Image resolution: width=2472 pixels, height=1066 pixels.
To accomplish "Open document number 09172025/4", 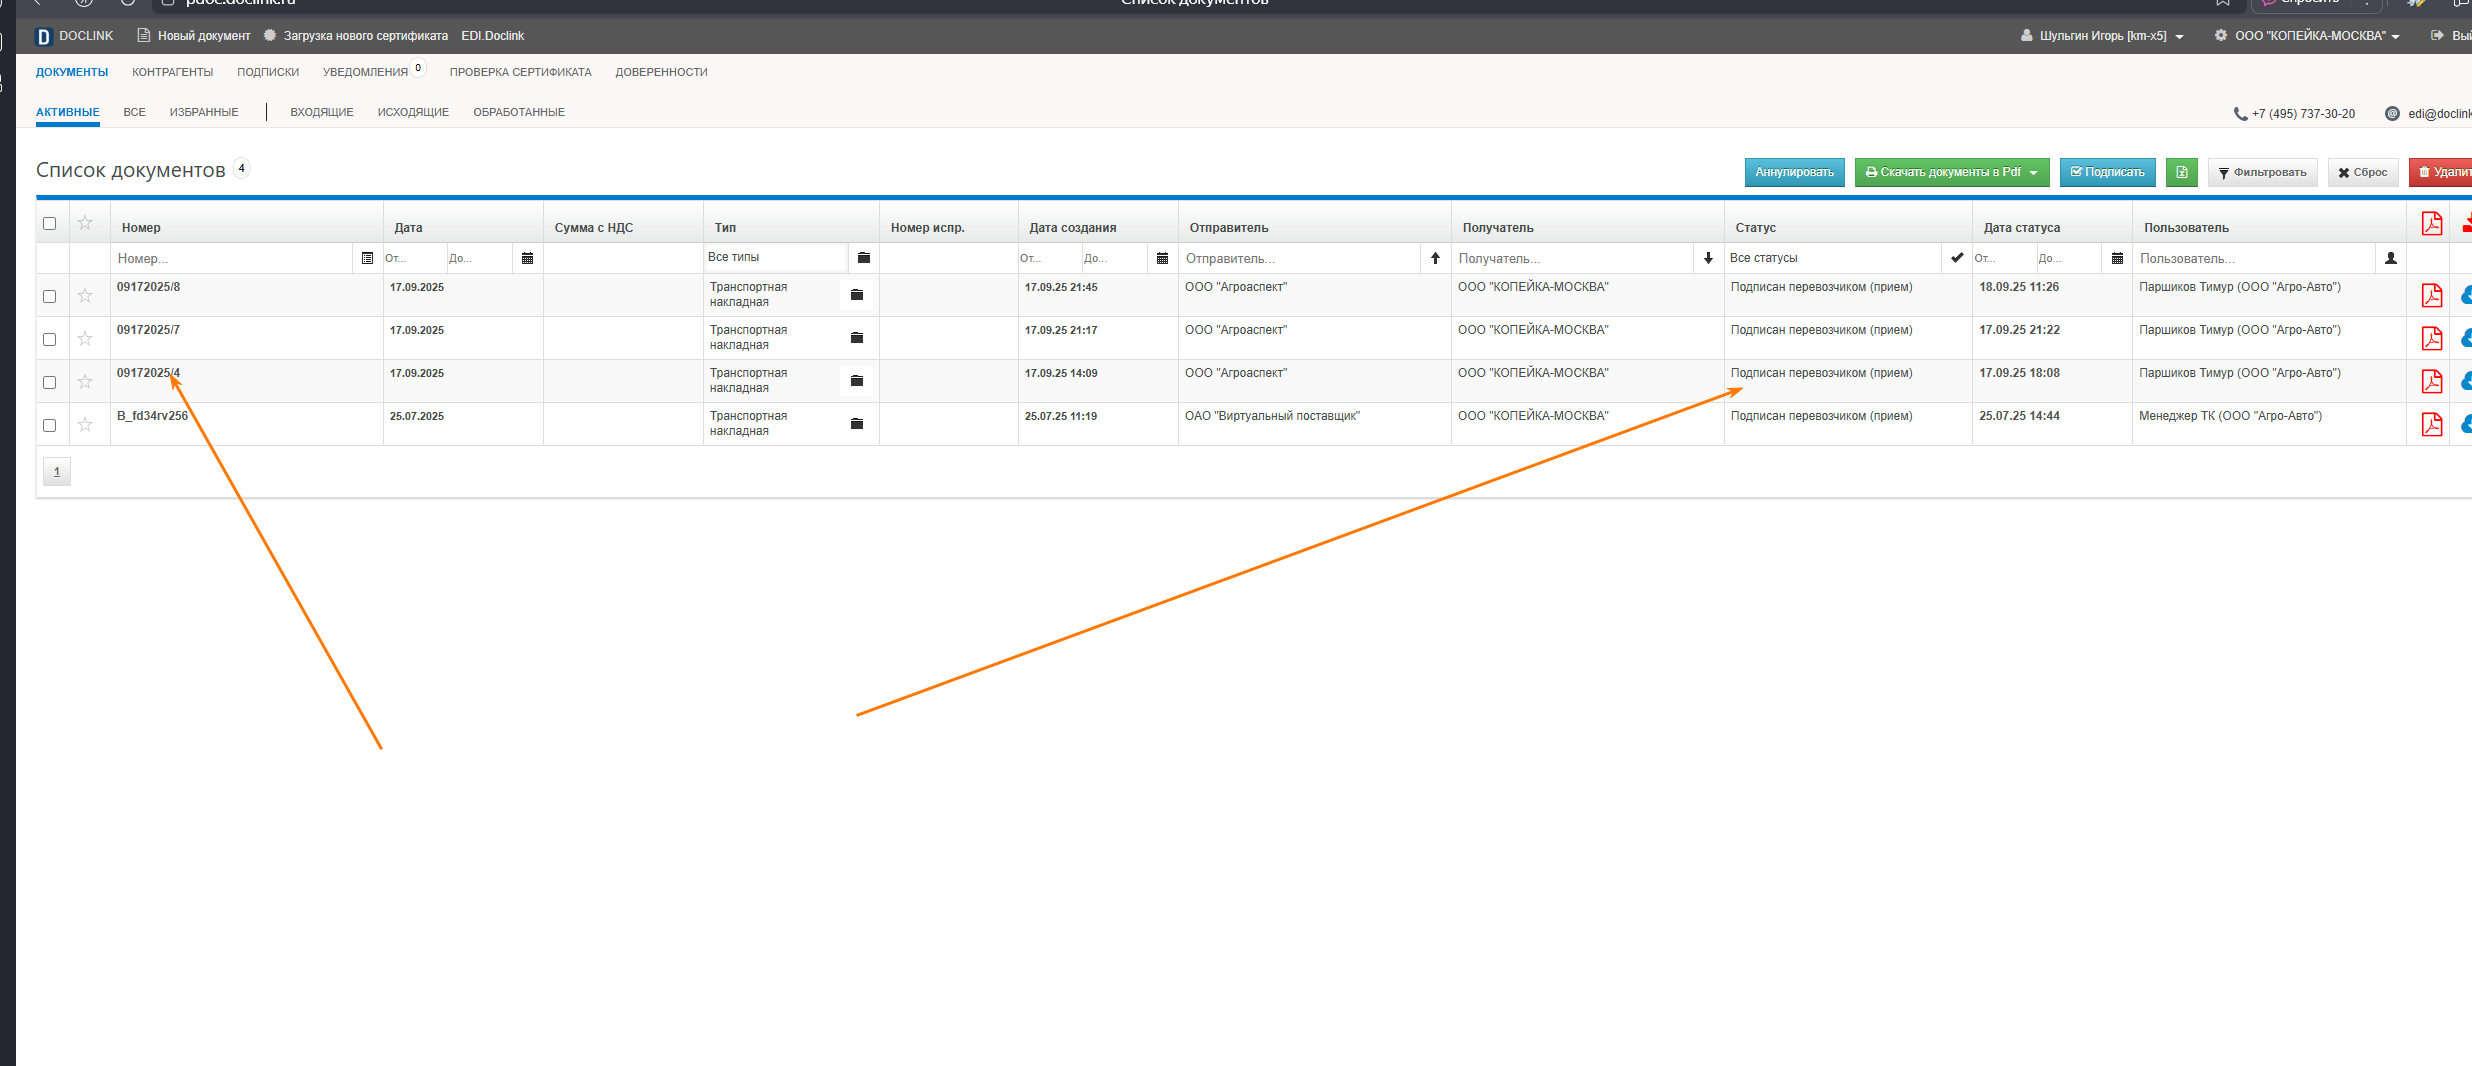I will 148,373.
